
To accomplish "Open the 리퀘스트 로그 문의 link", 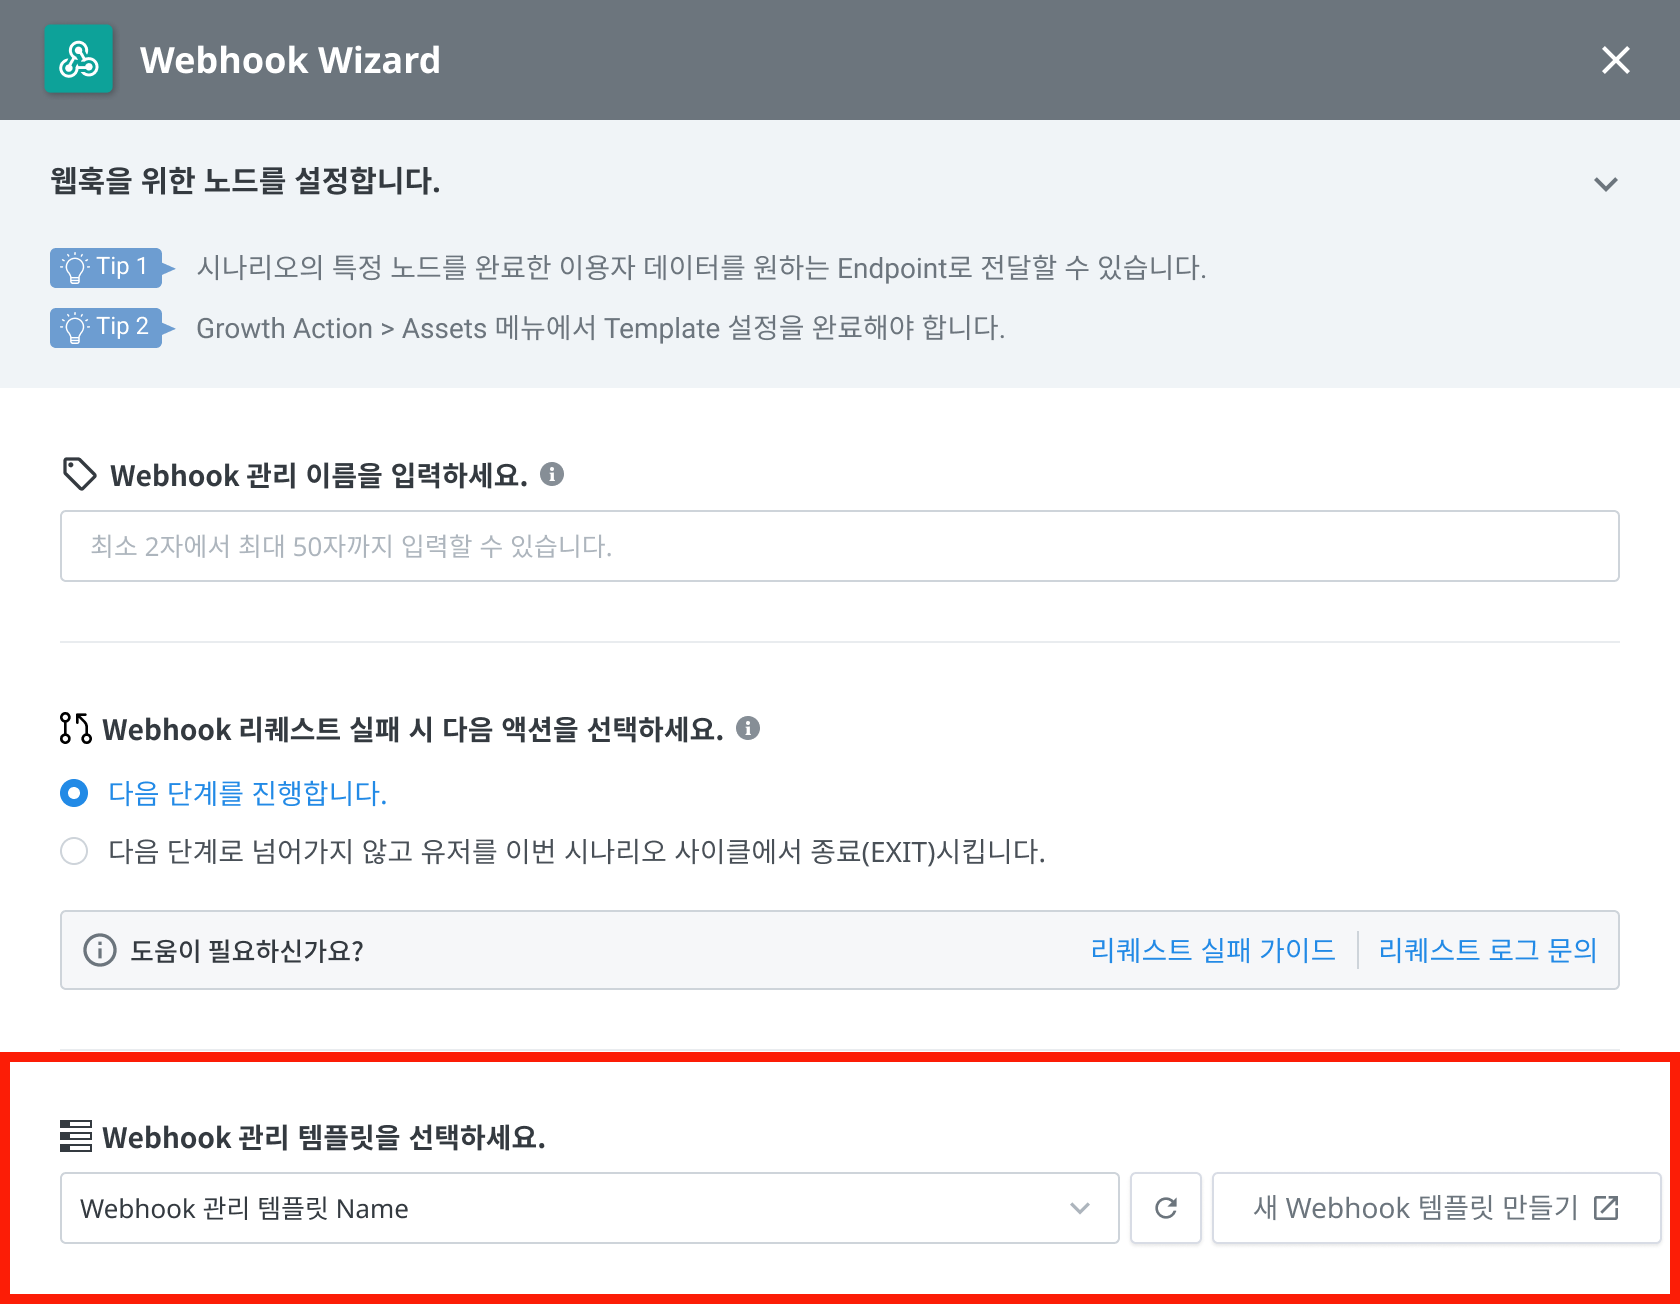I will pyautogui.click(x=1487, y=950).
